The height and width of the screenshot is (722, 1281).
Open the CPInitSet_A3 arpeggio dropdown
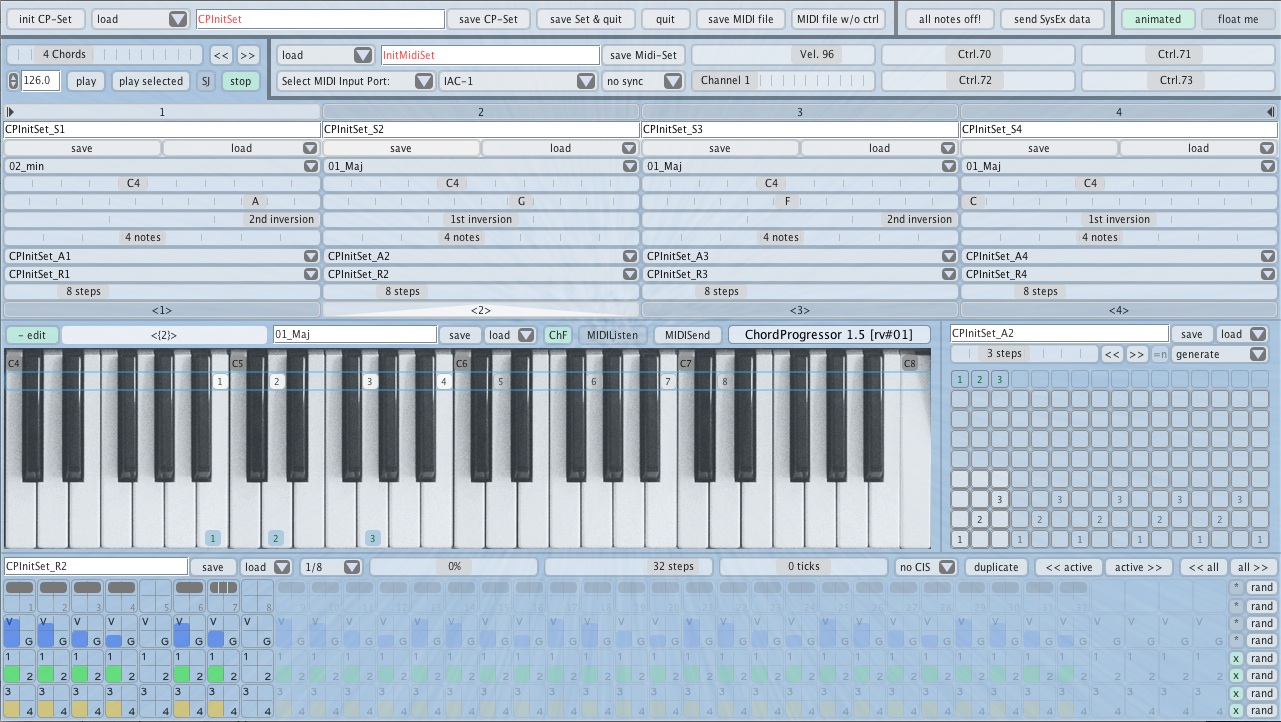click(800, 256)
